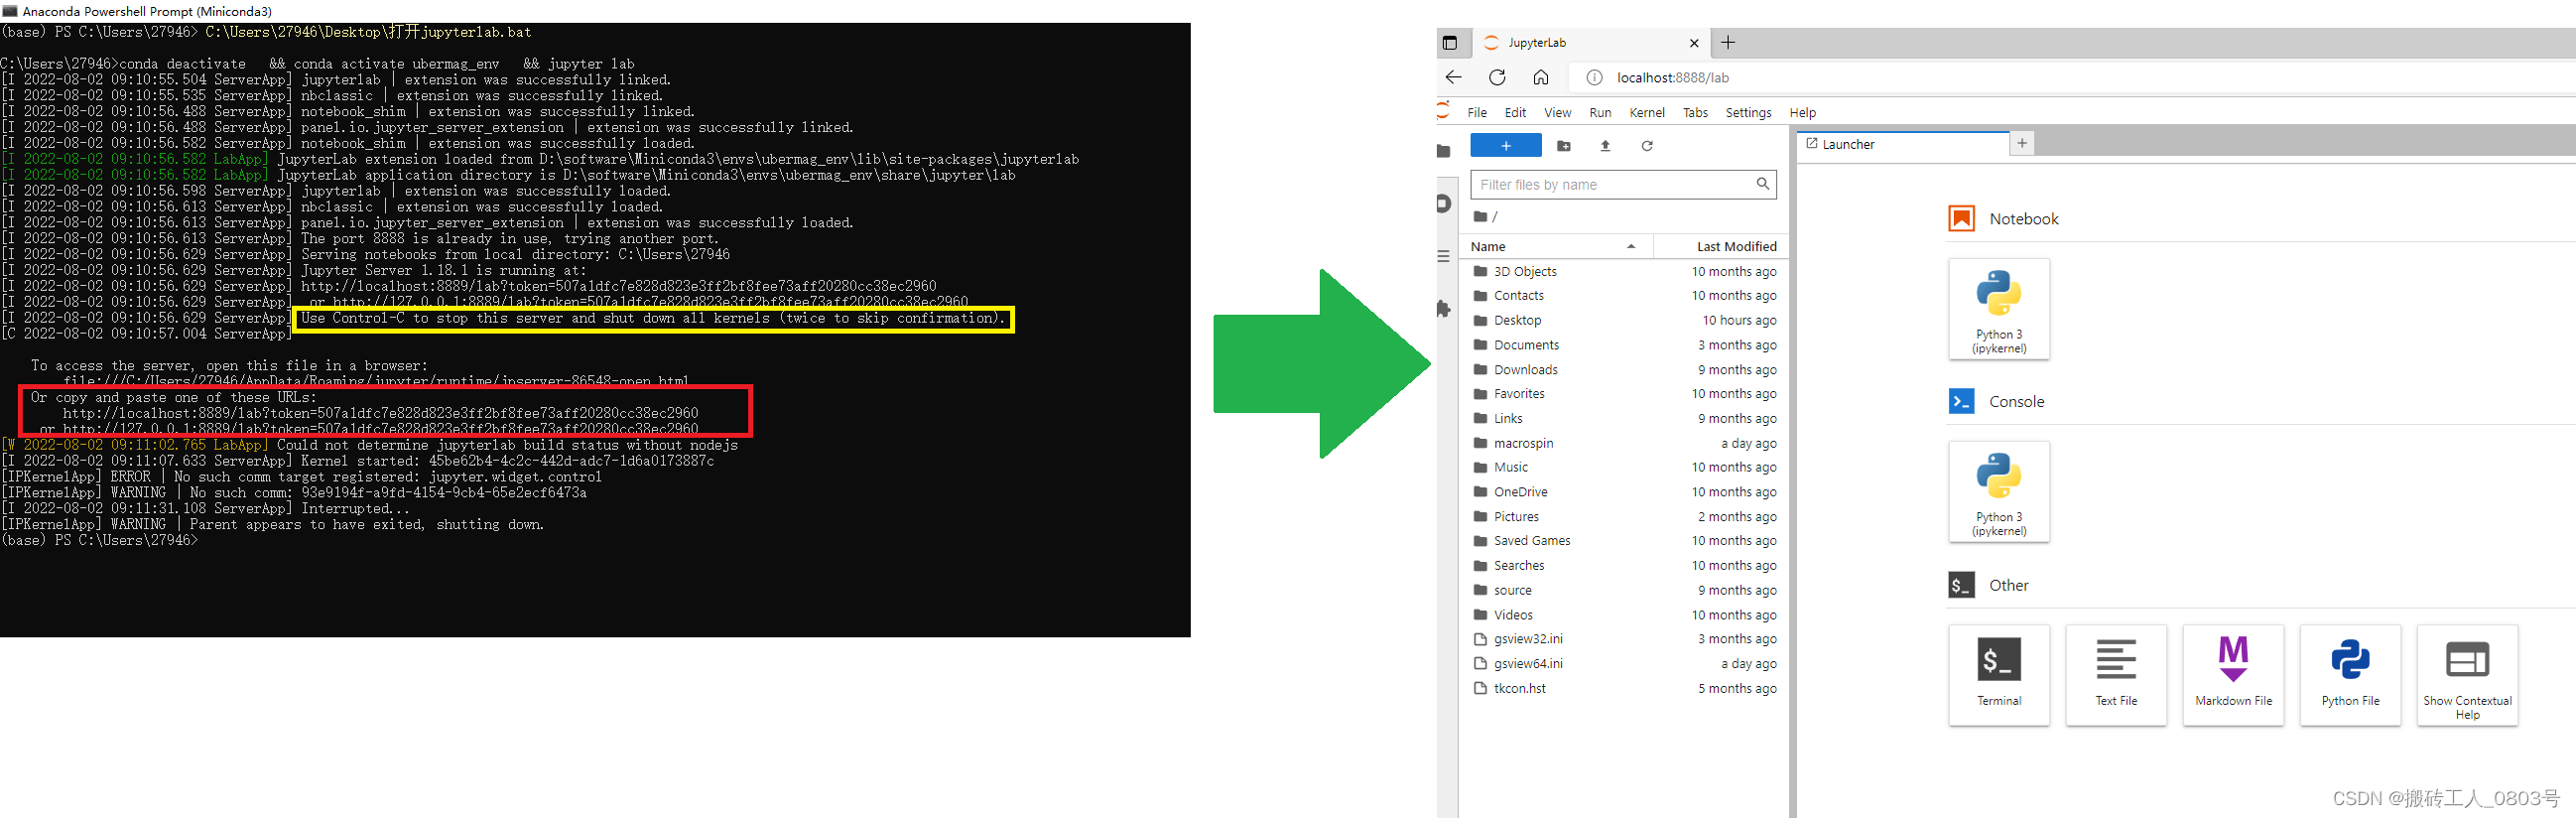Select the Searches folder
Image resolution: width=2576 pixels, height=818 pixels.
point(1624,565)
